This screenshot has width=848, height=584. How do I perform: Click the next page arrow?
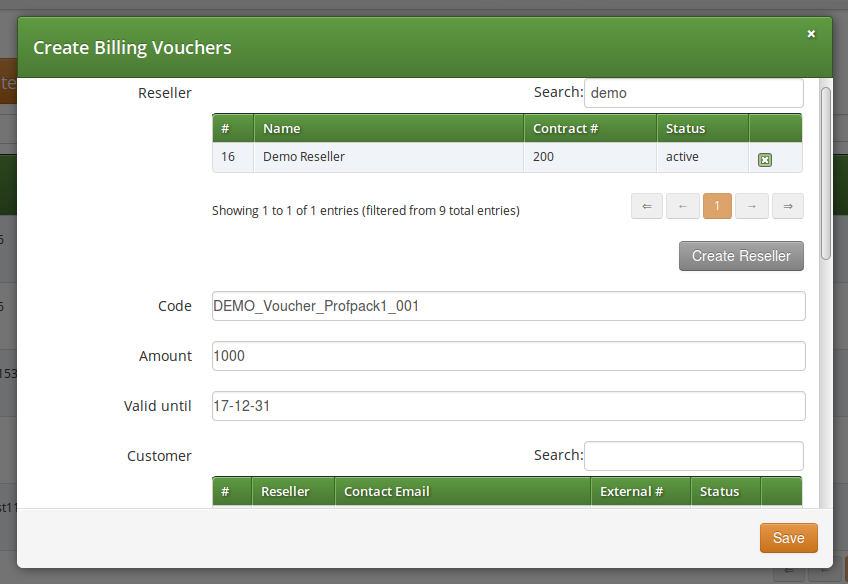pyautogui.click(x=752, y=206)
